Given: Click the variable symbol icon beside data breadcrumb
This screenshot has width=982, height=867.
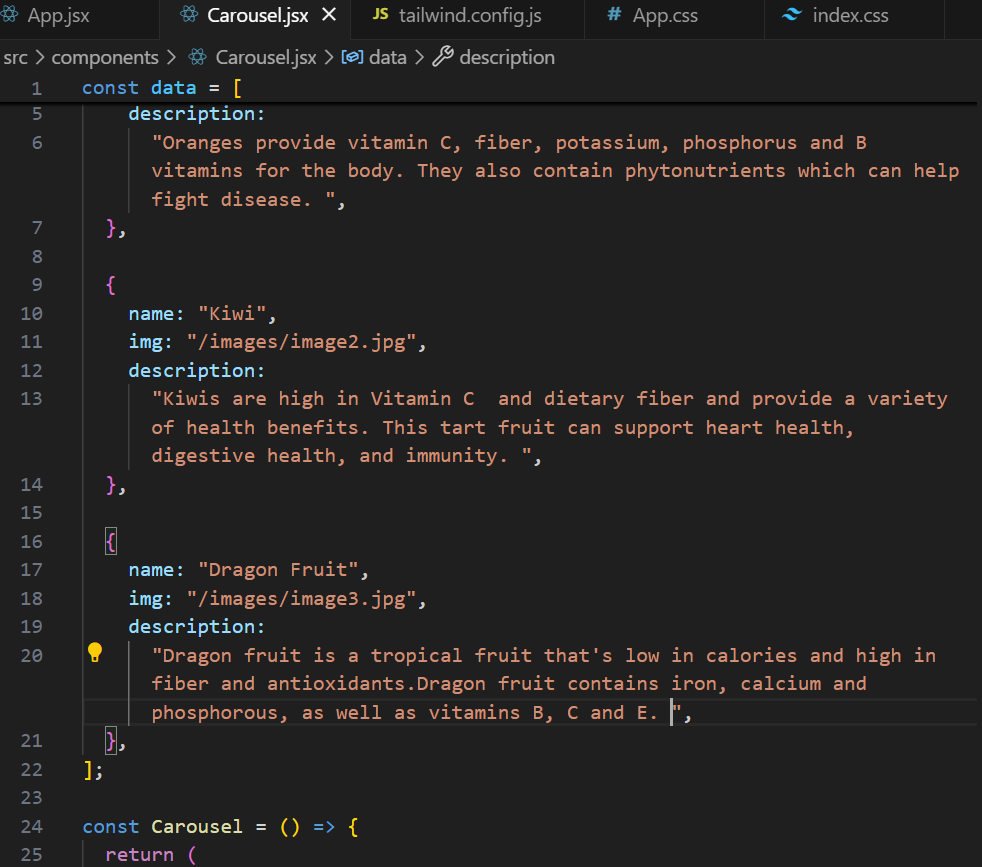Looking at the screenshot, I should (x=352, y=57).
